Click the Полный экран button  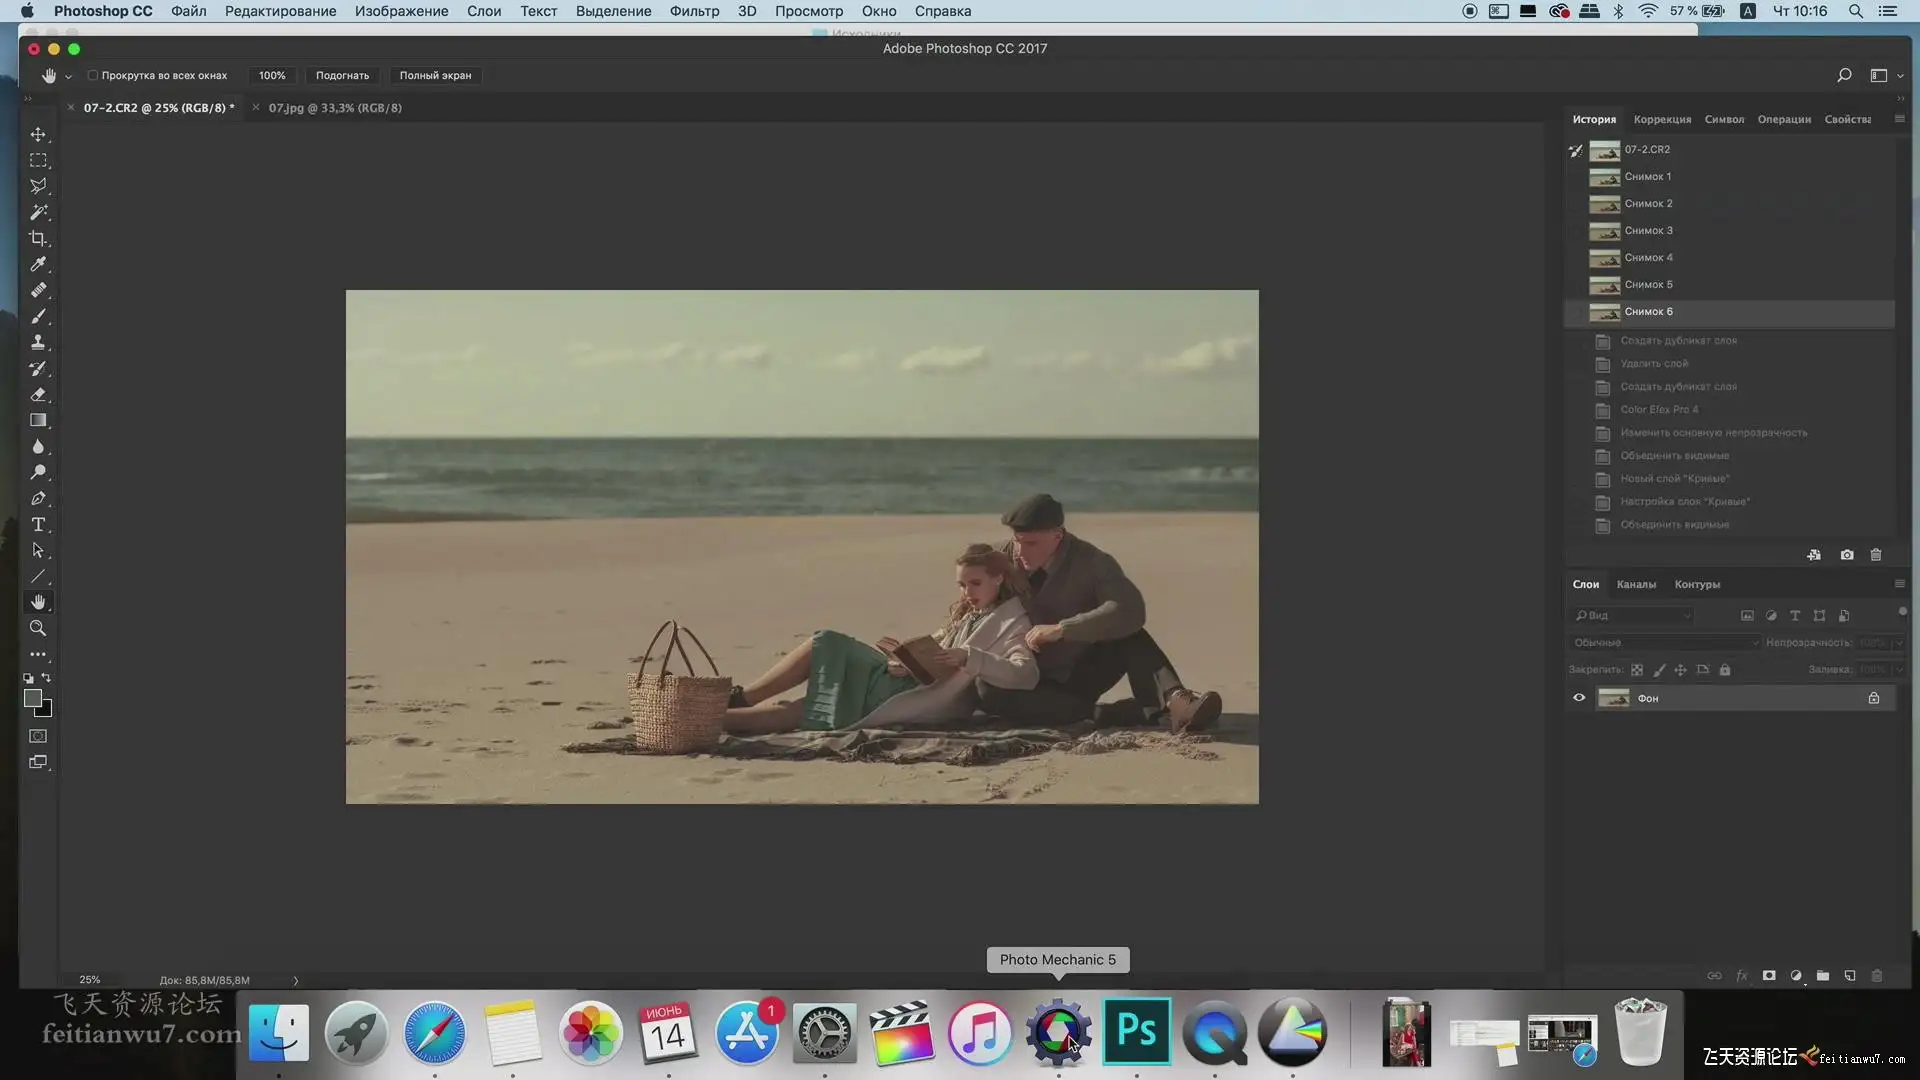pos(435,75)
